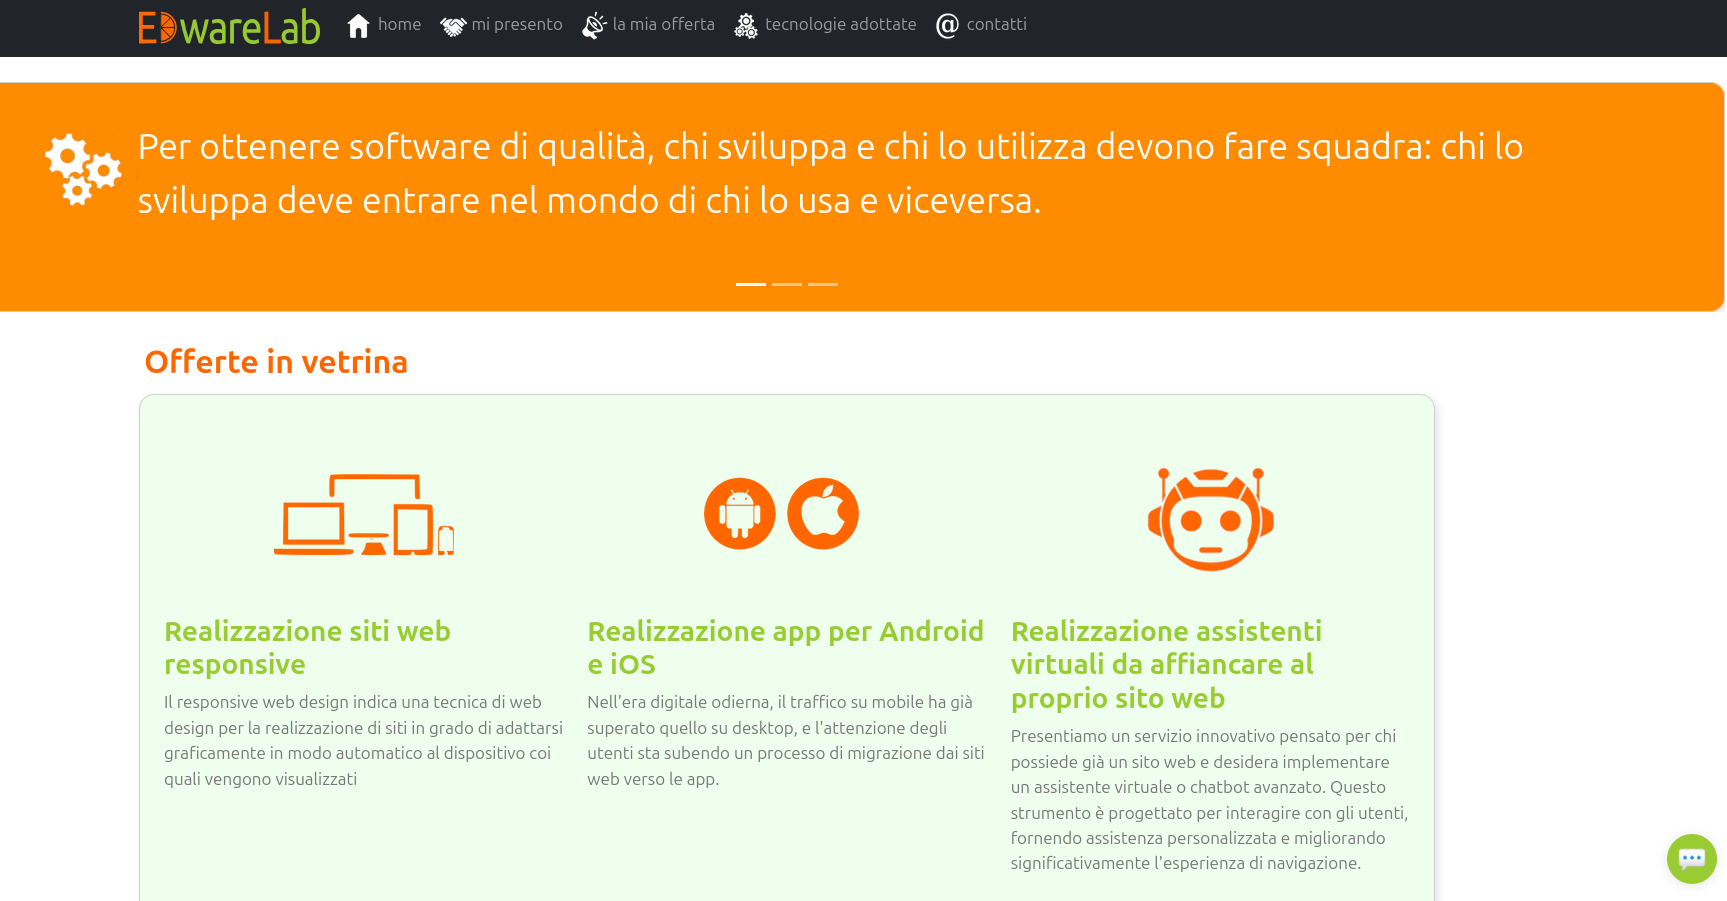The width and height of the screenshot is (1727, 901).
Task: Click the megaphone icon beside la mia offerta
Action: tap(594, 26)
